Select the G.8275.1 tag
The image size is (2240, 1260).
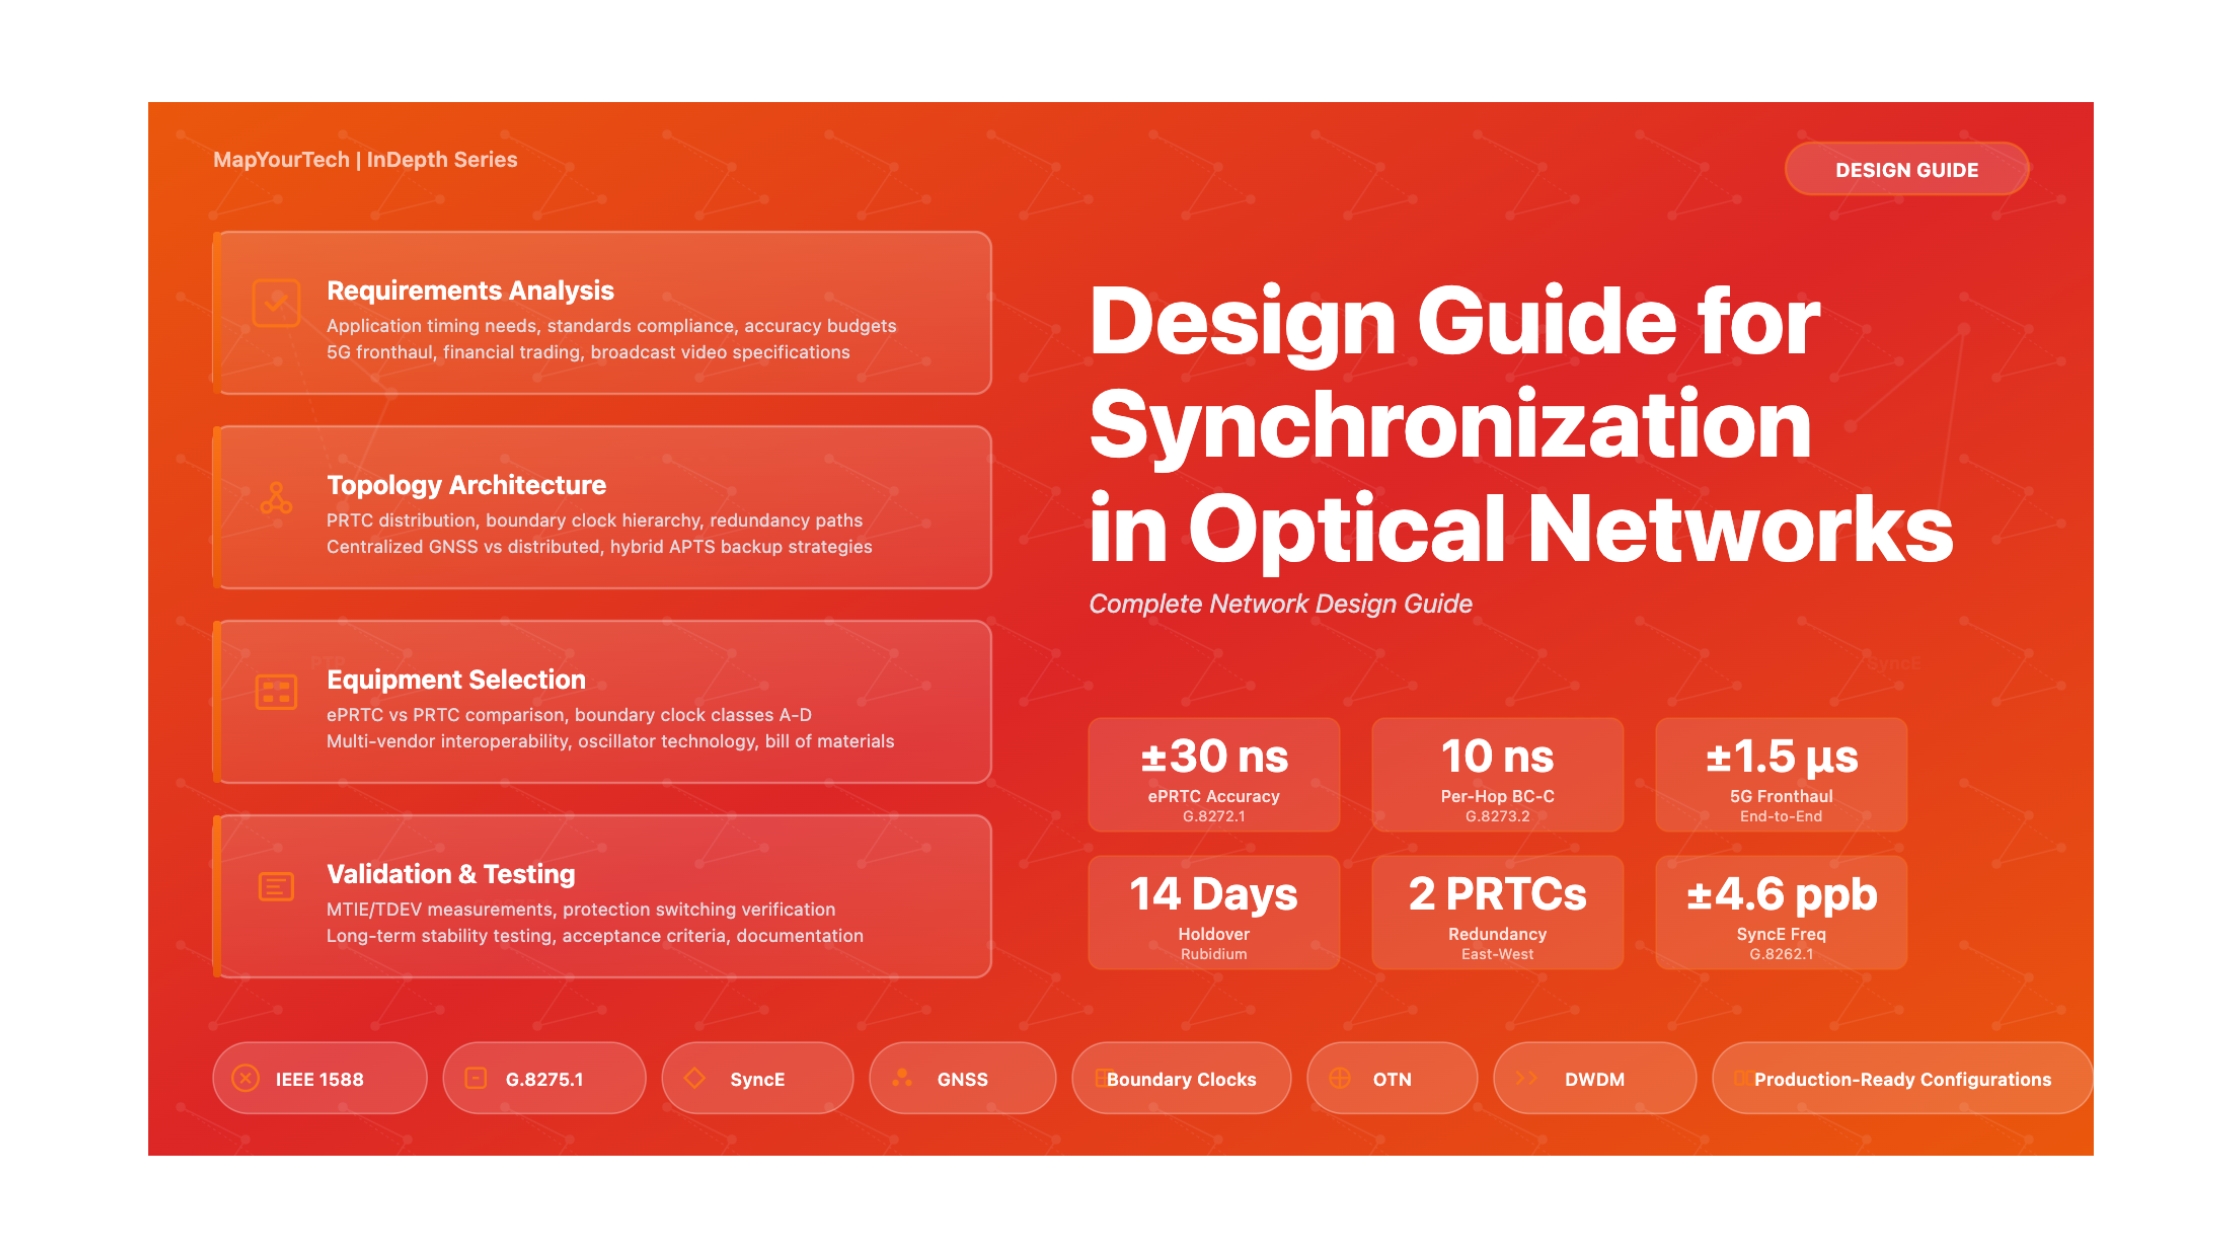544,1079
